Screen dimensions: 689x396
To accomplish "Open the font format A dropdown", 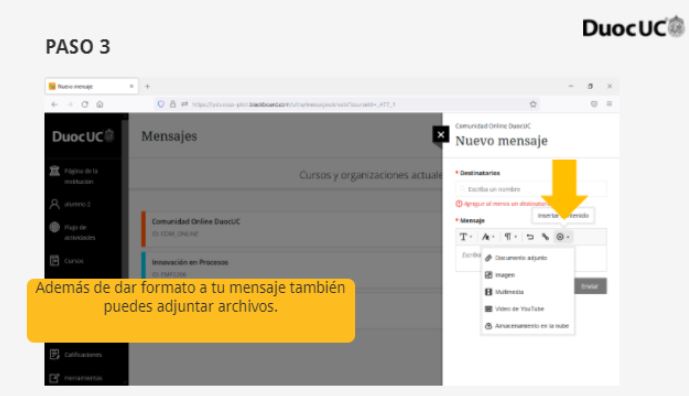I will click(488, 236).
